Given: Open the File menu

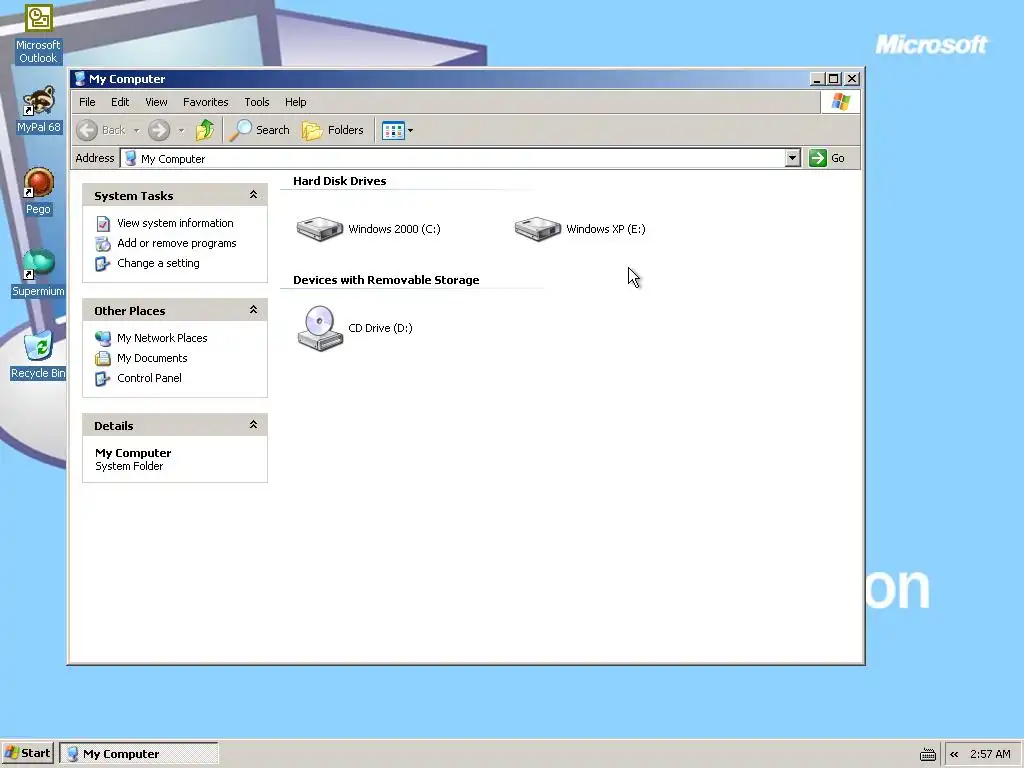Looking at the screenshot, I should click(87, 102).
